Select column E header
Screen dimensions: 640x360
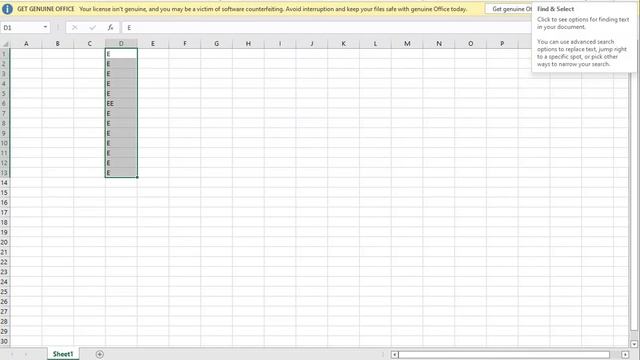click(x=153, y=44)
